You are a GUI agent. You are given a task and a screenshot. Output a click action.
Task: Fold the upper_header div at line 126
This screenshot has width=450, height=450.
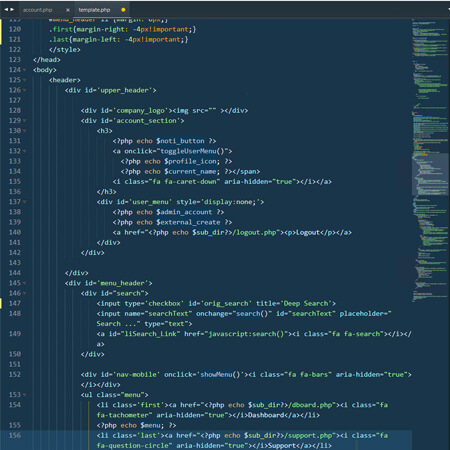[x=24, y=90]
